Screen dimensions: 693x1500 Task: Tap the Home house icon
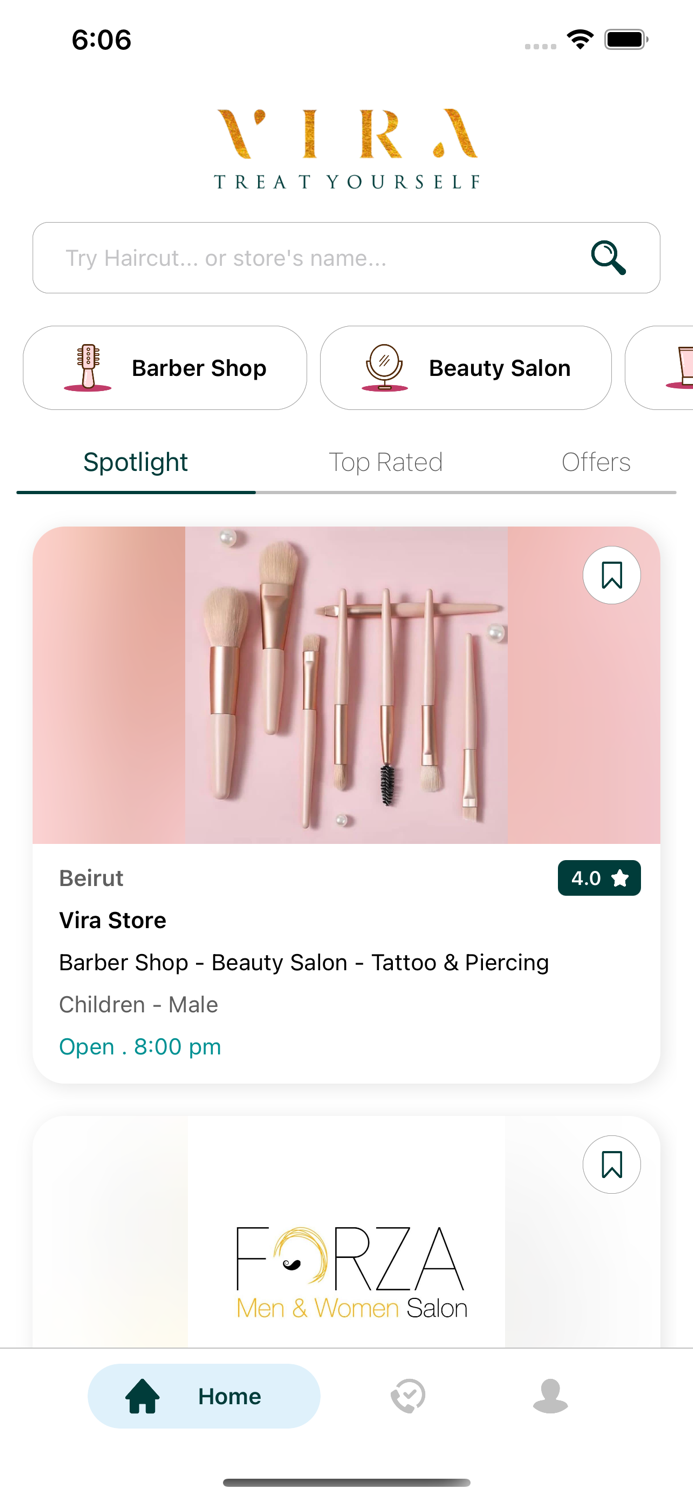click(x=144, y=1396)
